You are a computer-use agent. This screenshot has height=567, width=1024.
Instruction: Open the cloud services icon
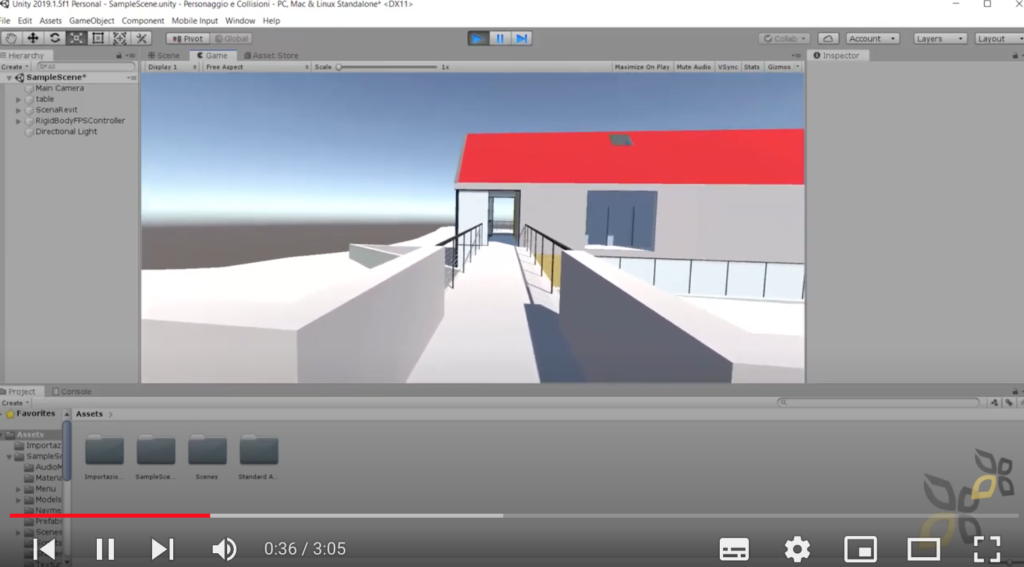[828, 39]
